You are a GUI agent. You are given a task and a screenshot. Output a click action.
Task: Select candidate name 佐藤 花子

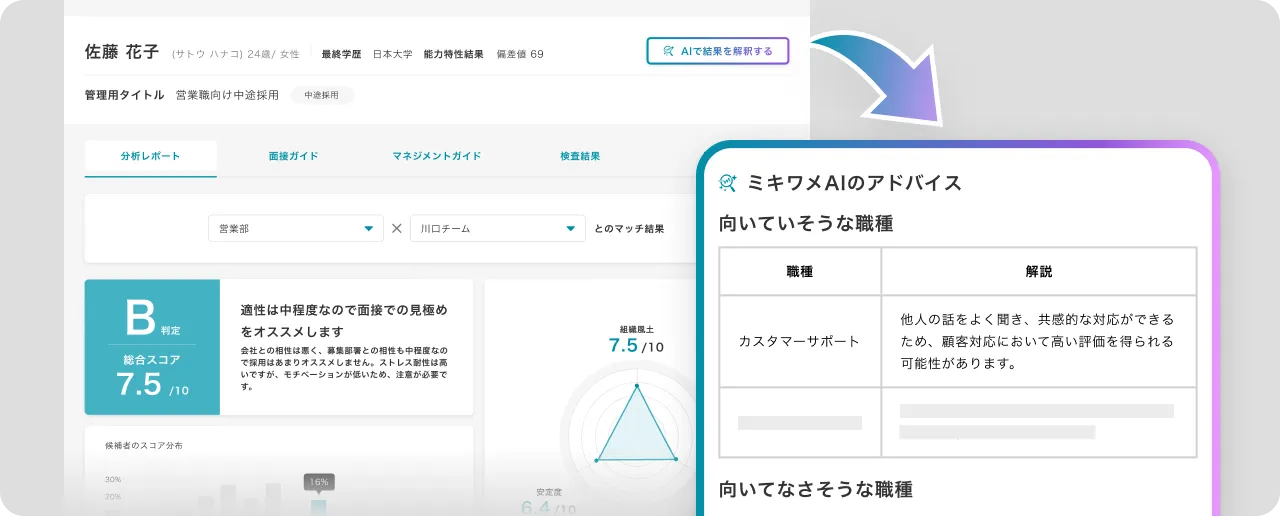tap(122, 52)
